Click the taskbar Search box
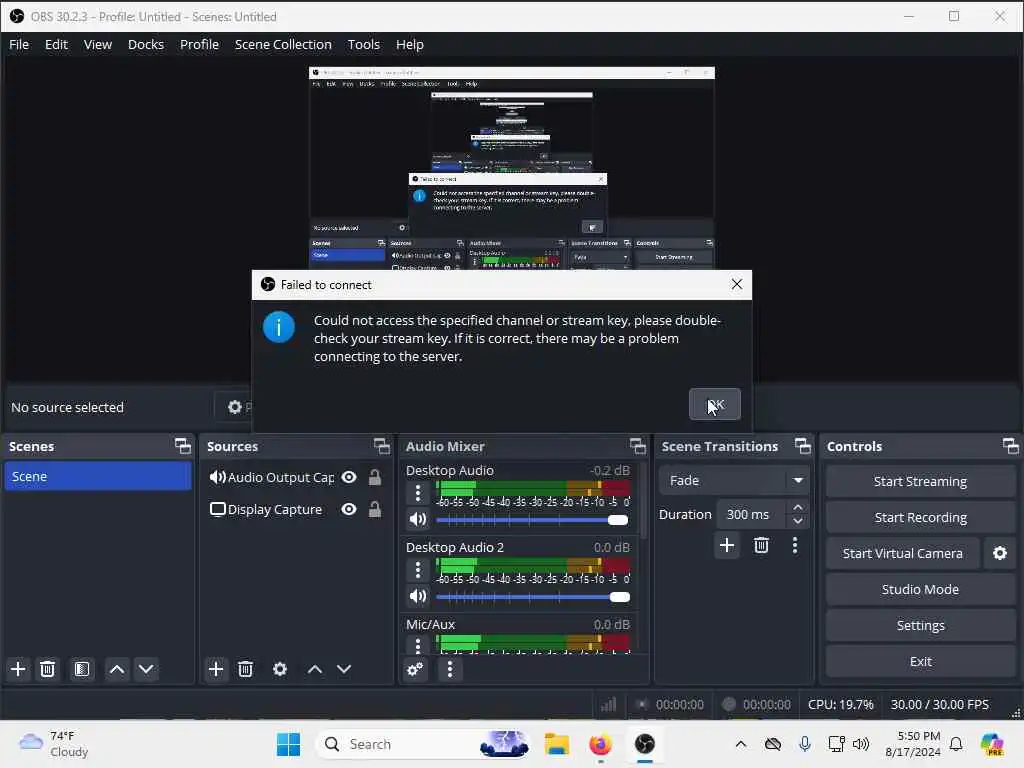This screenshot has width=1024, height=768. tap(423, 744)
